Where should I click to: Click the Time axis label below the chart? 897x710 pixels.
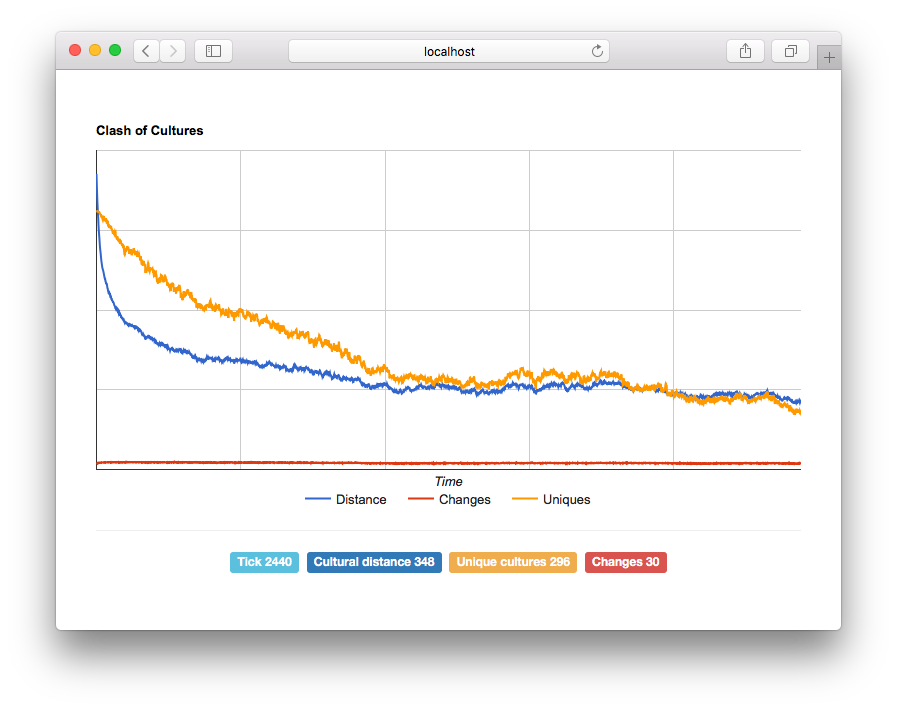[448, 481]
